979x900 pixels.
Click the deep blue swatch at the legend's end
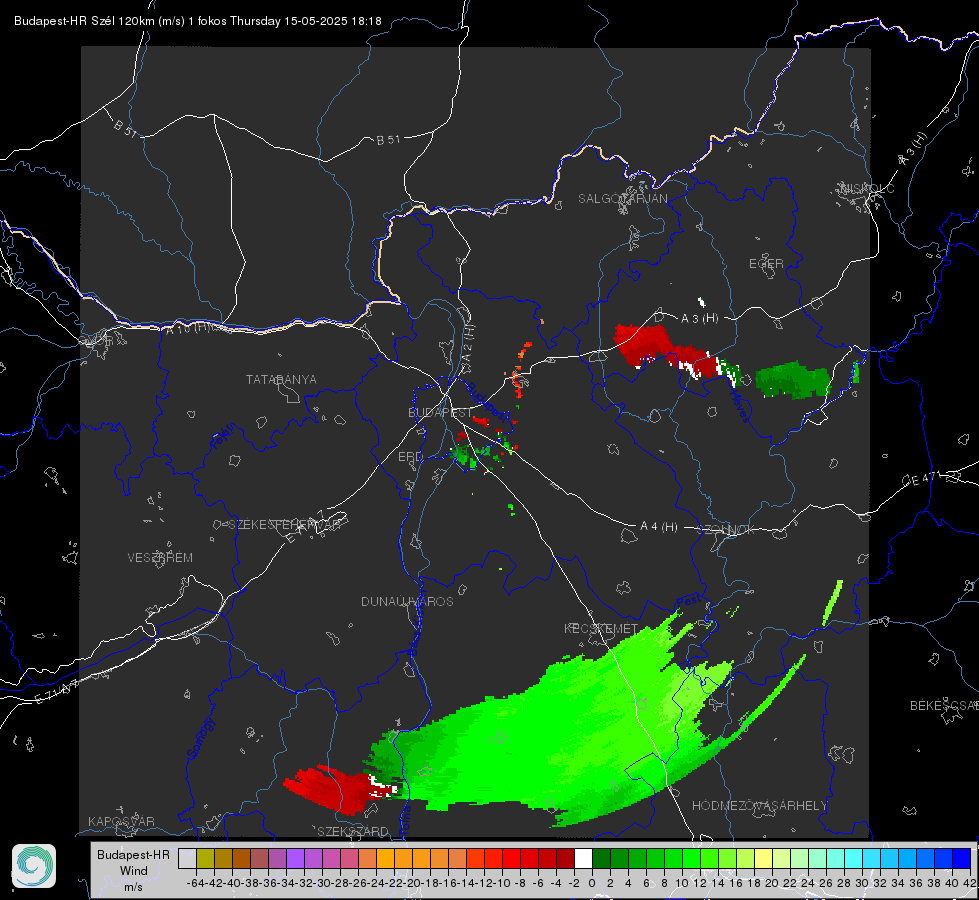point(962,858)
